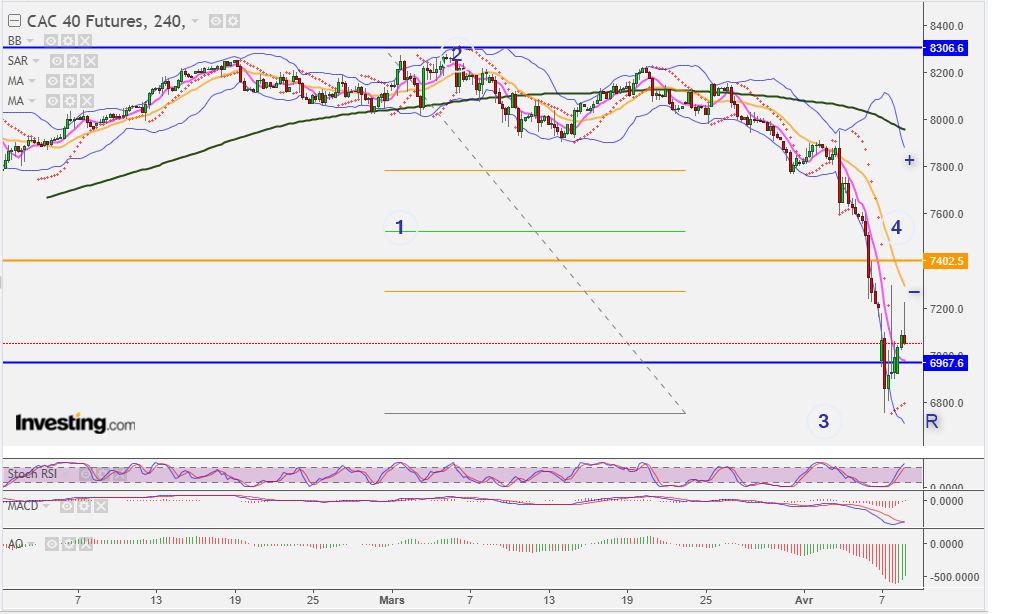Remove the AO indicator with its X
This screenshot has height=614, width=1020.
(86, 544)
